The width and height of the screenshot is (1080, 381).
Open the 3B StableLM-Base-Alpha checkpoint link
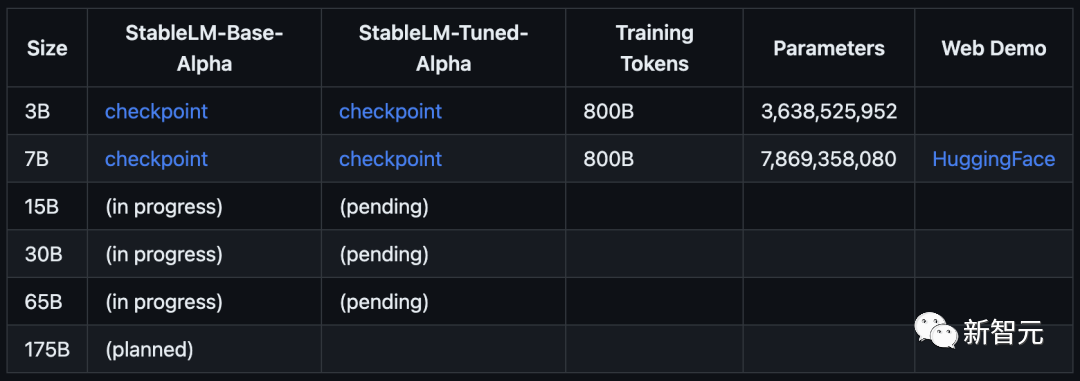(x=156, y=111)
